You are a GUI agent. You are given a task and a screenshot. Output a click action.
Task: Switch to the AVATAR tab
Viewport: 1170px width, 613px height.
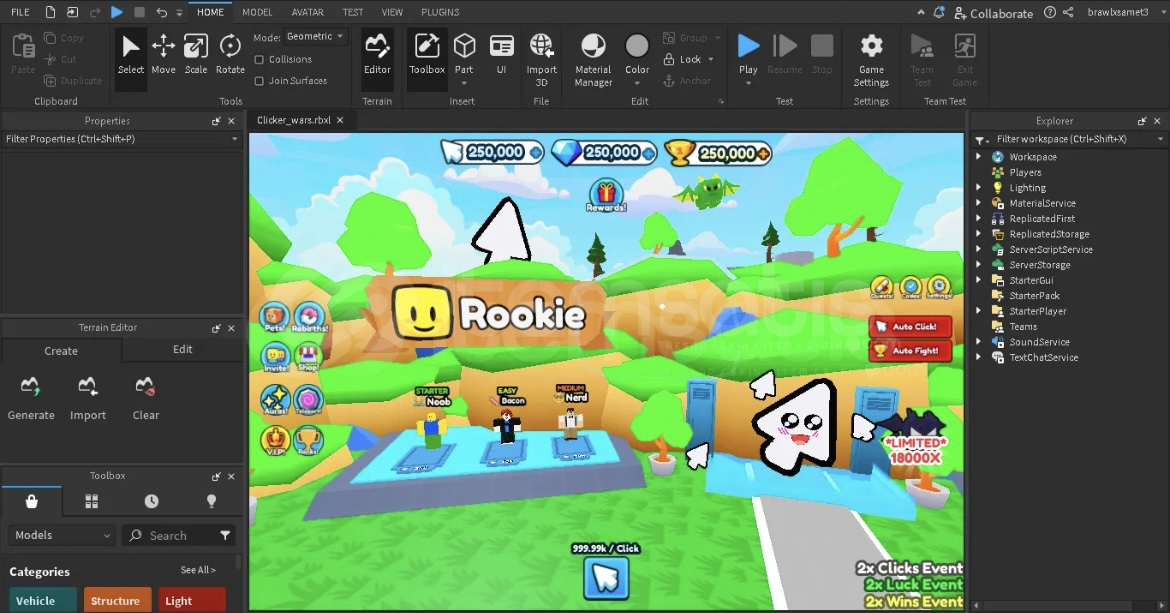tap(307, 13)
